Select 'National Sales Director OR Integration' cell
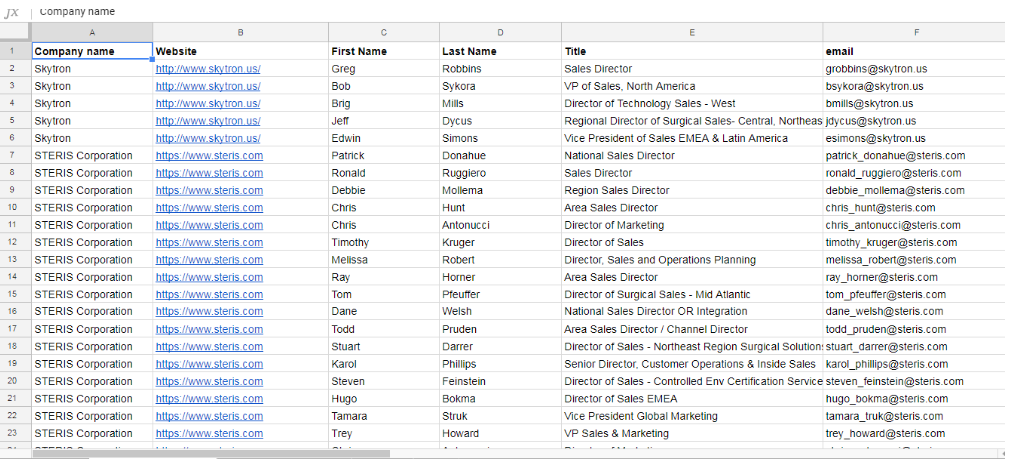The image size is (1020, 461). (x=692, y=311)
